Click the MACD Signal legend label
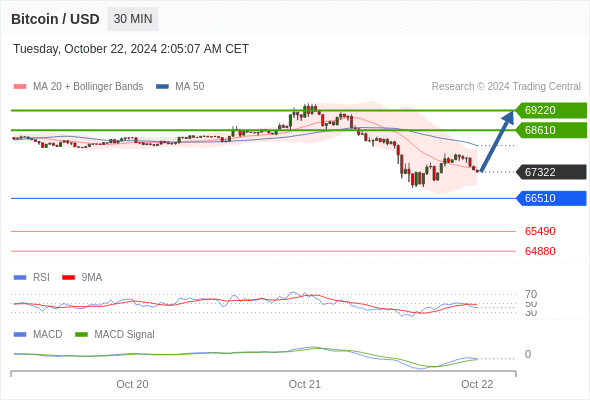Image resolution: width=590 pixels, height=400 pixels. [124, 335]
